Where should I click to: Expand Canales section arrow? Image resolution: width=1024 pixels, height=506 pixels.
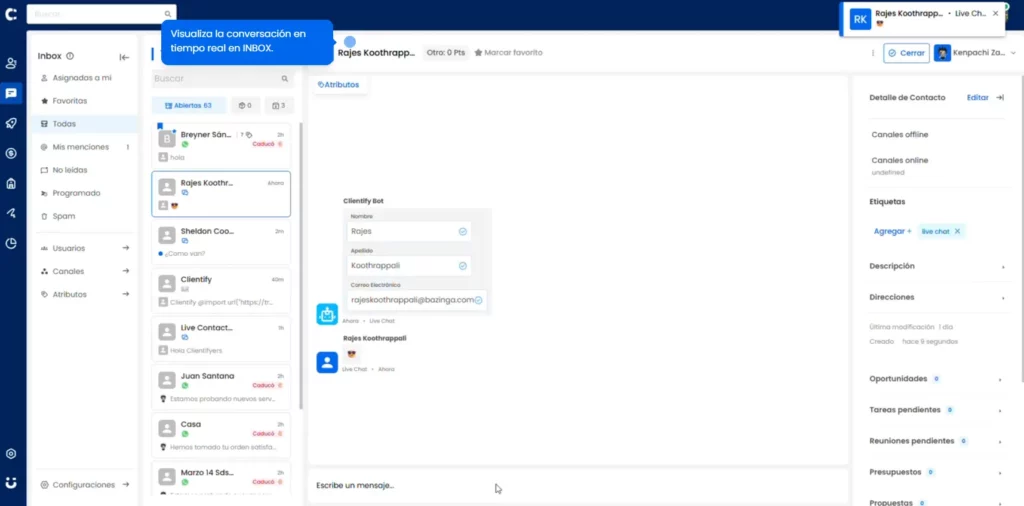(125, 271)
